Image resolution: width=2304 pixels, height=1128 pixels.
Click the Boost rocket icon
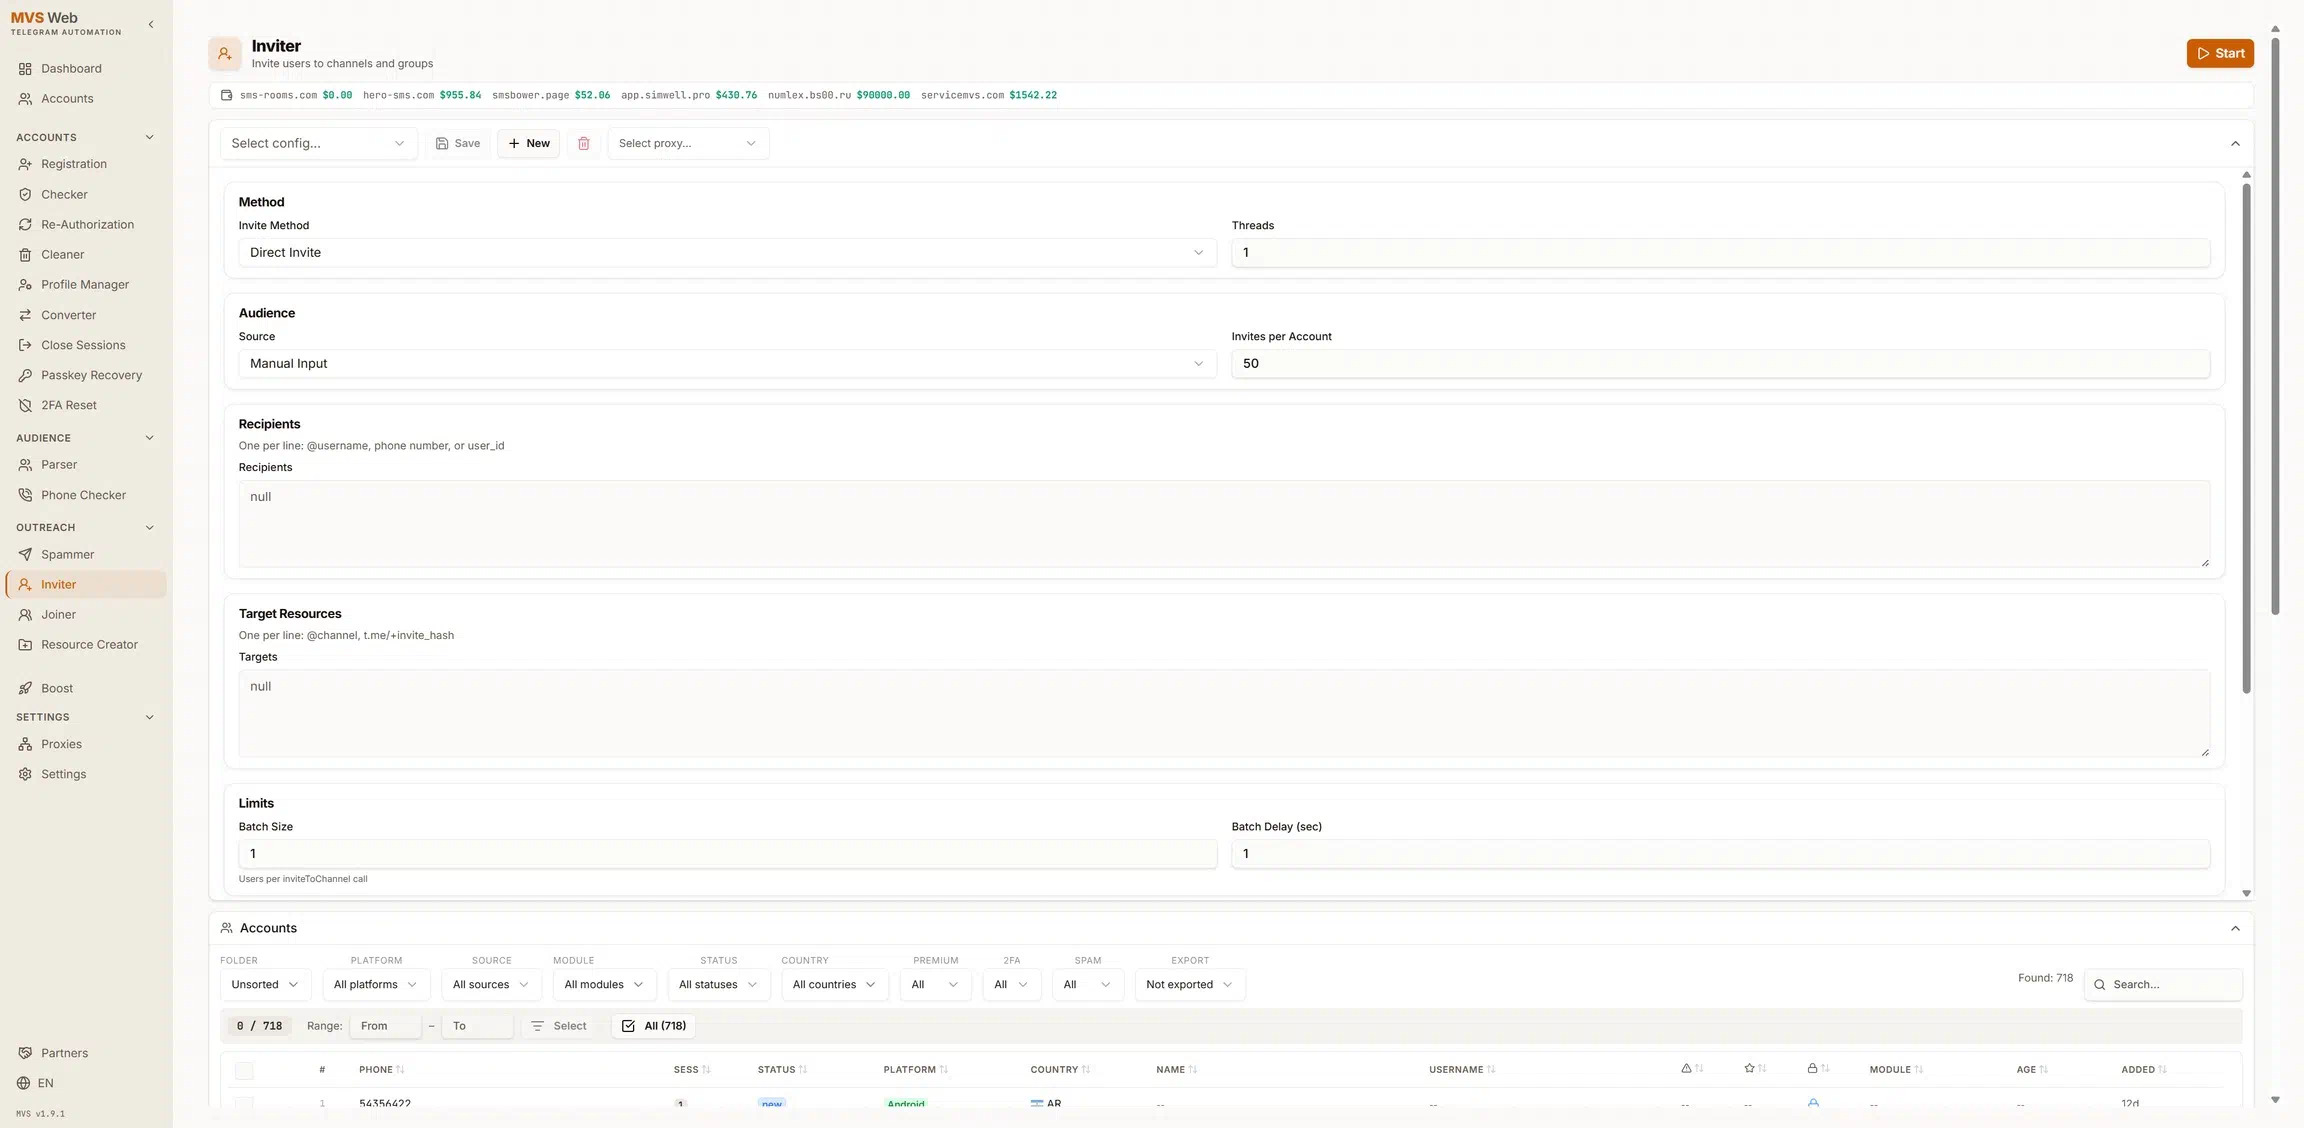25,688
